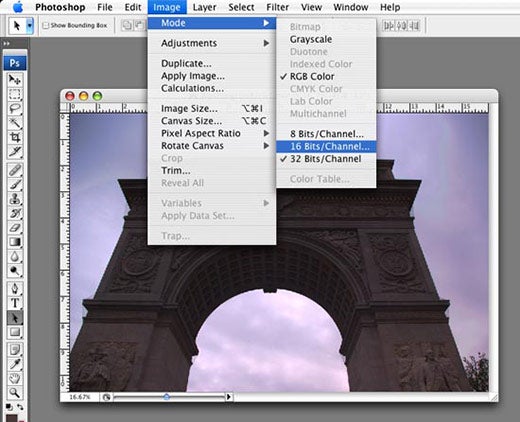The image size is (520, 422).
Task: Select the Move tool
Action: pos(15,80)
